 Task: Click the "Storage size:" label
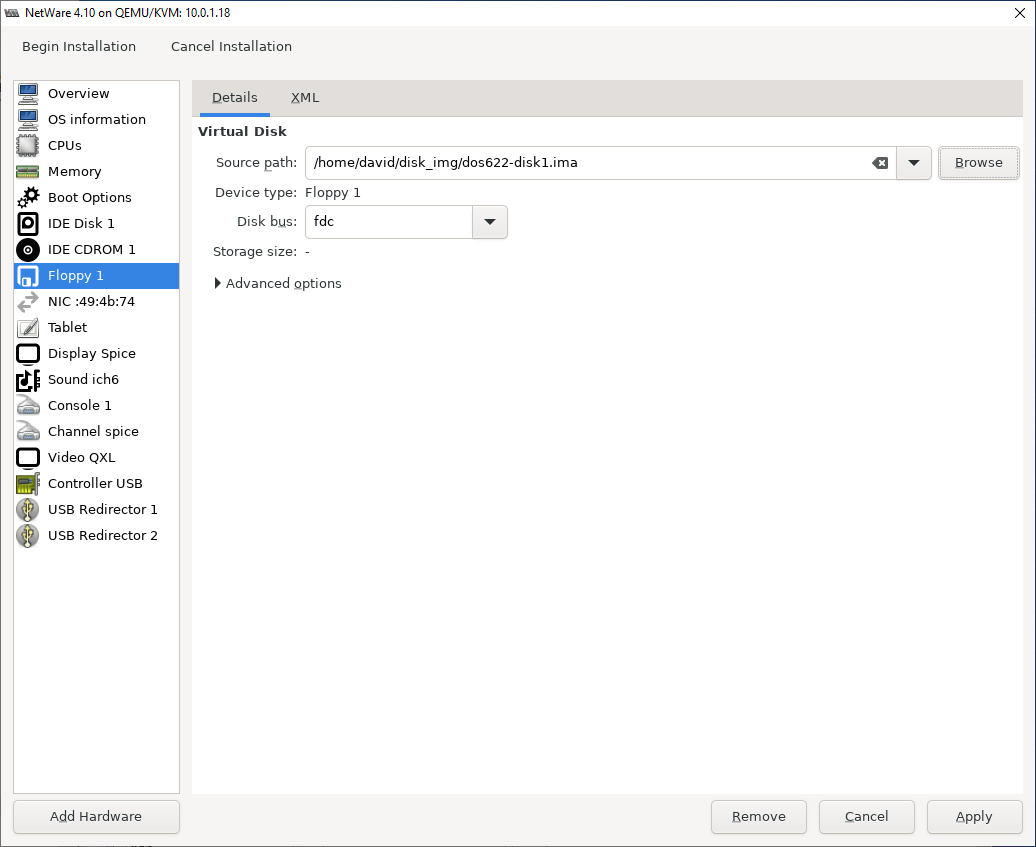tap(255, 252)
